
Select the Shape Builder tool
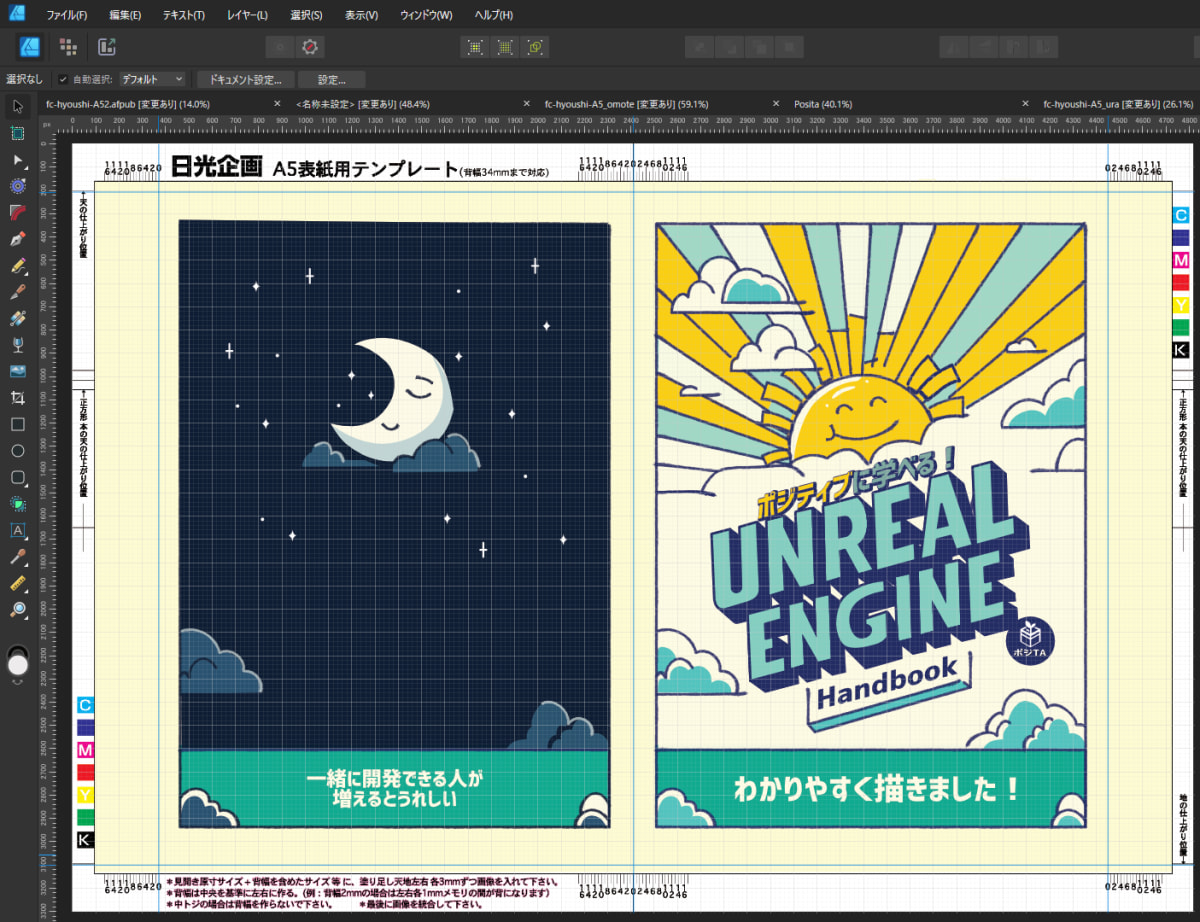17,503
